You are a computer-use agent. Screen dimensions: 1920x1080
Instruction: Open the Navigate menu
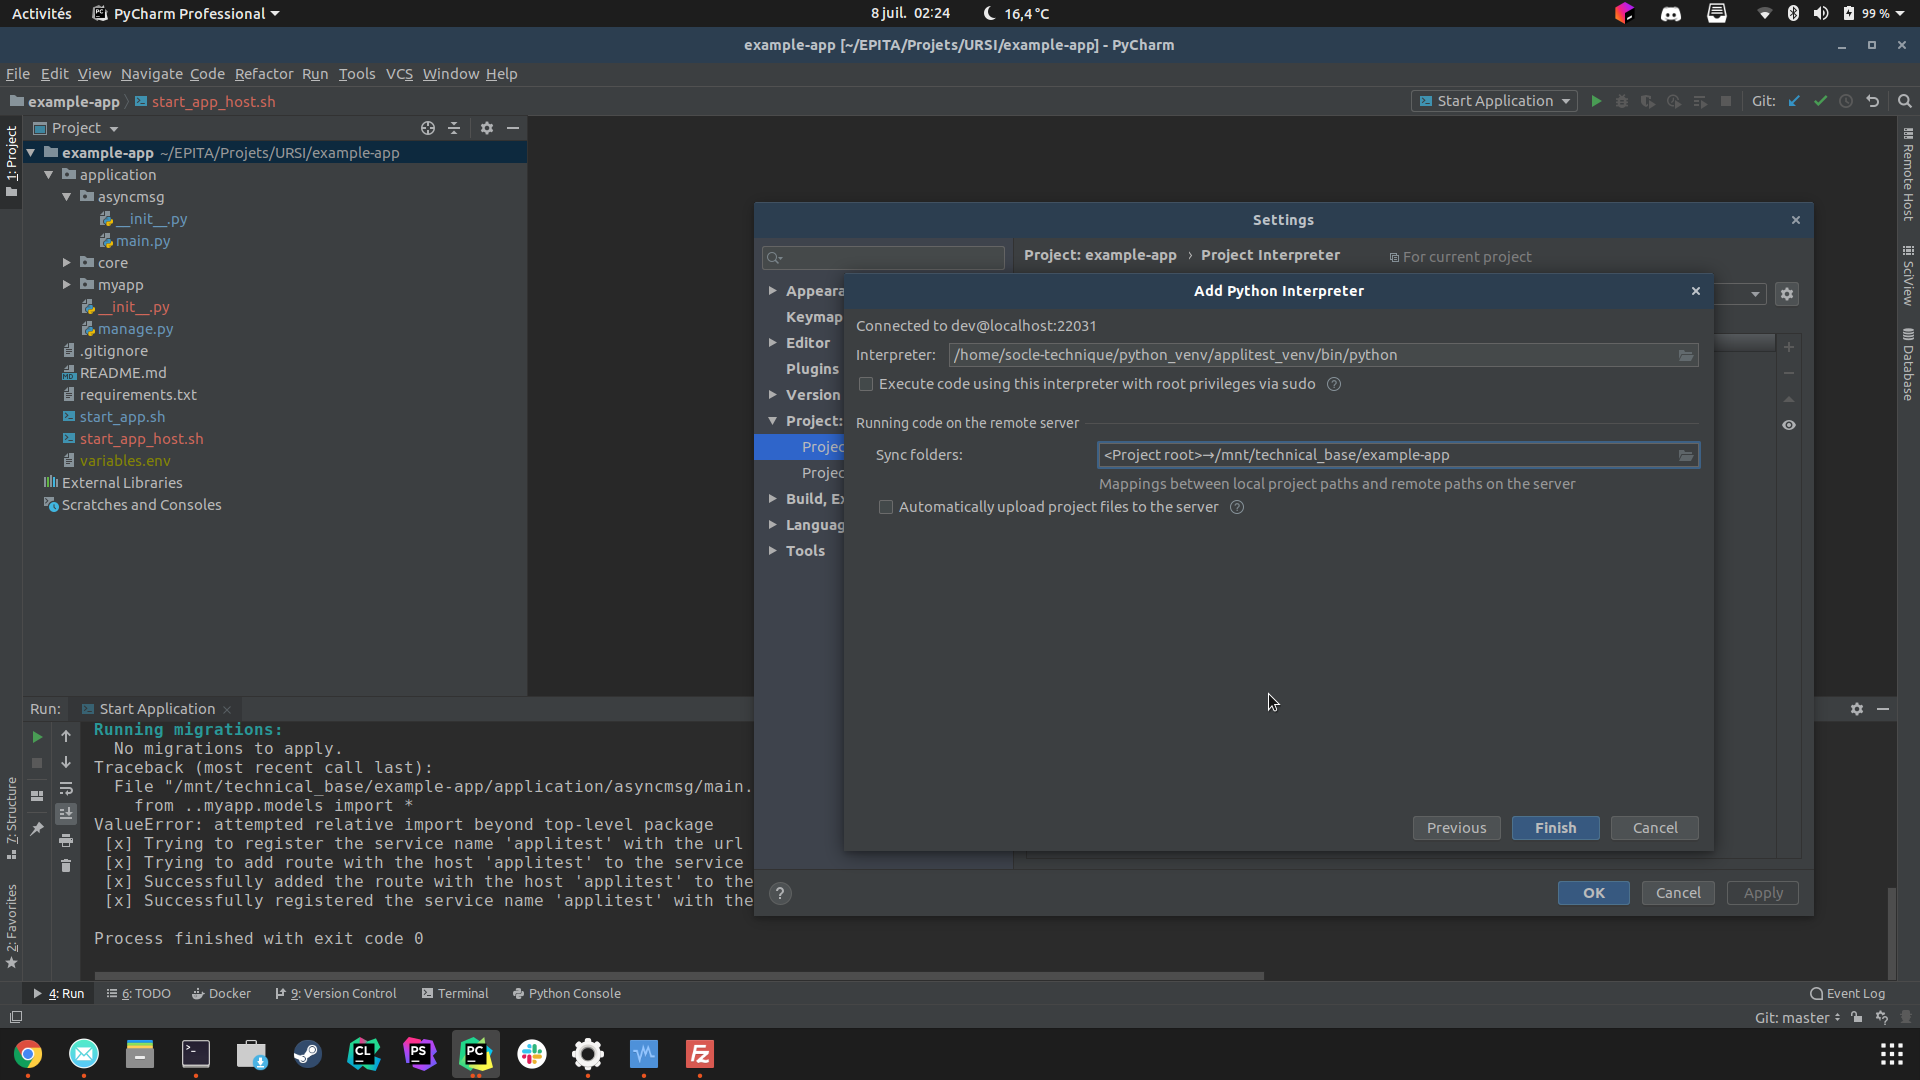coord(152,74)
